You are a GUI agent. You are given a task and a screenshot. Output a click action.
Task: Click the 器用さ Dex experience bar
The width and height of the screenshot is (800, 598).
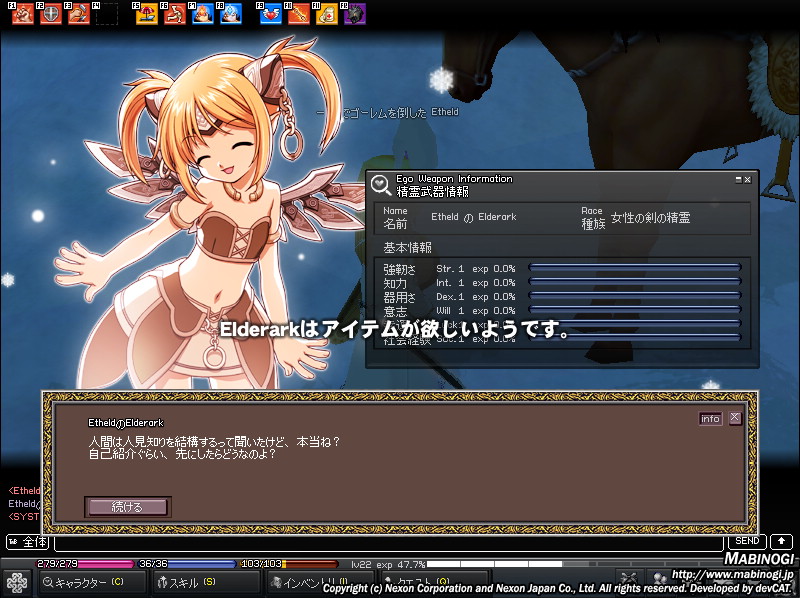(x=635, y=295)
